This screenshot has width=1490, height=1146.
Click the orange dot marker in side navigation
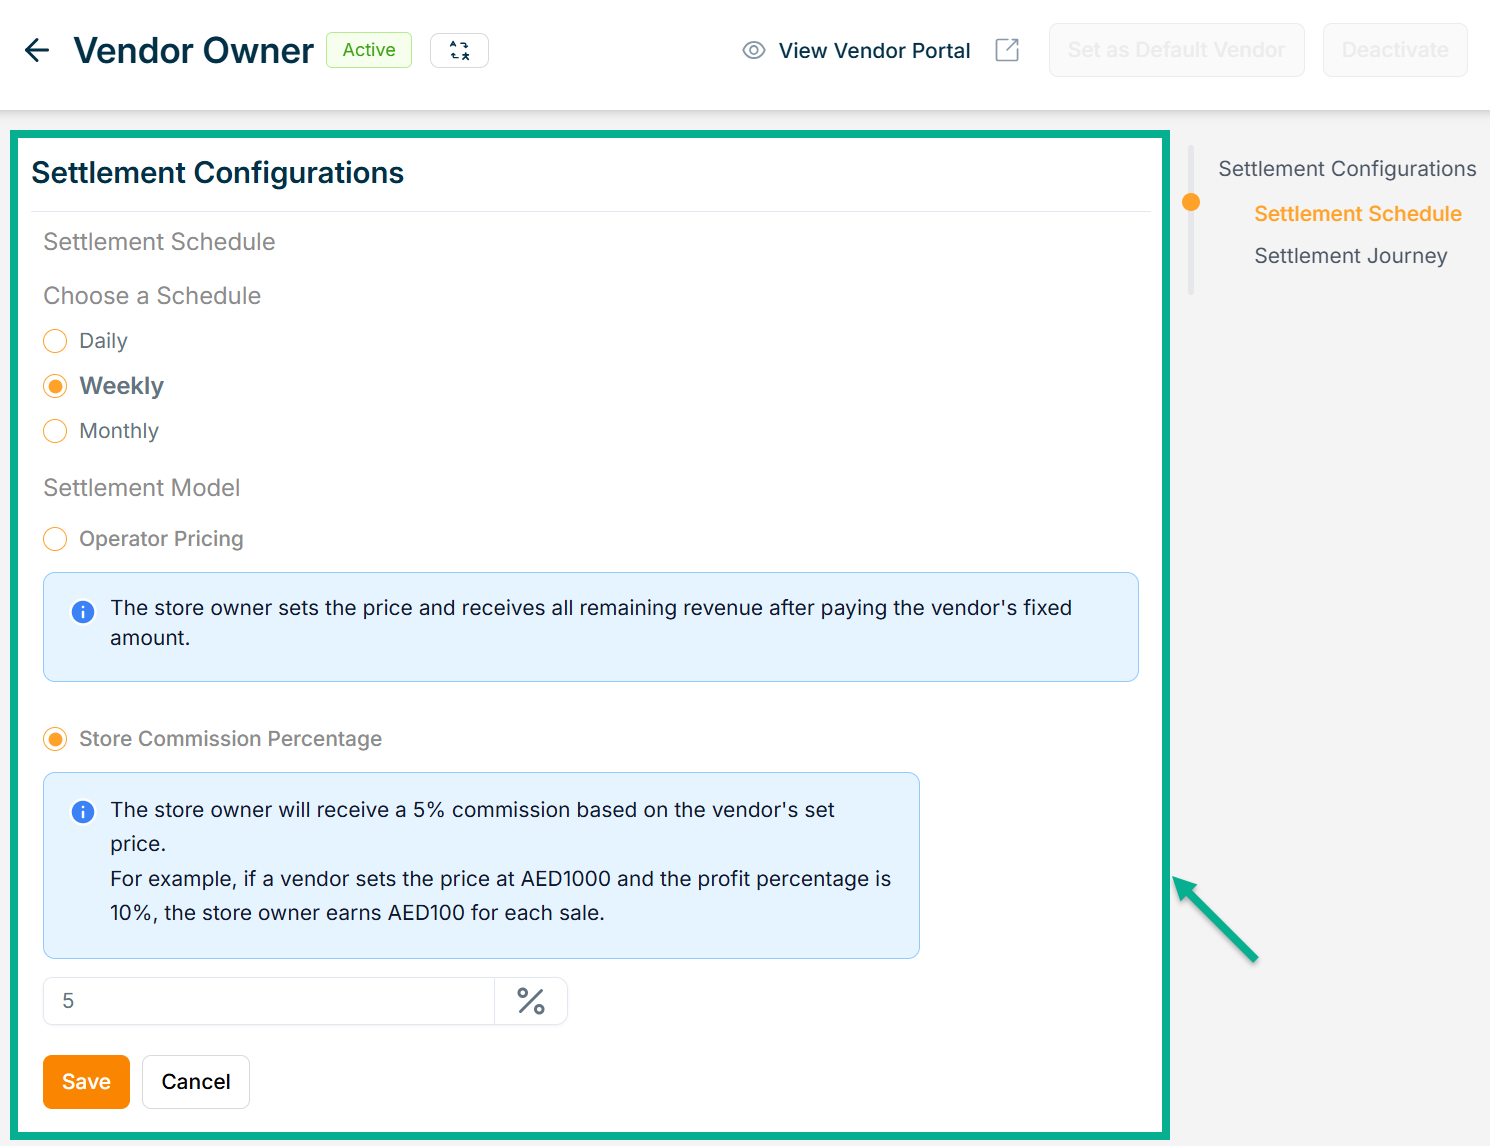point(1191,202)
